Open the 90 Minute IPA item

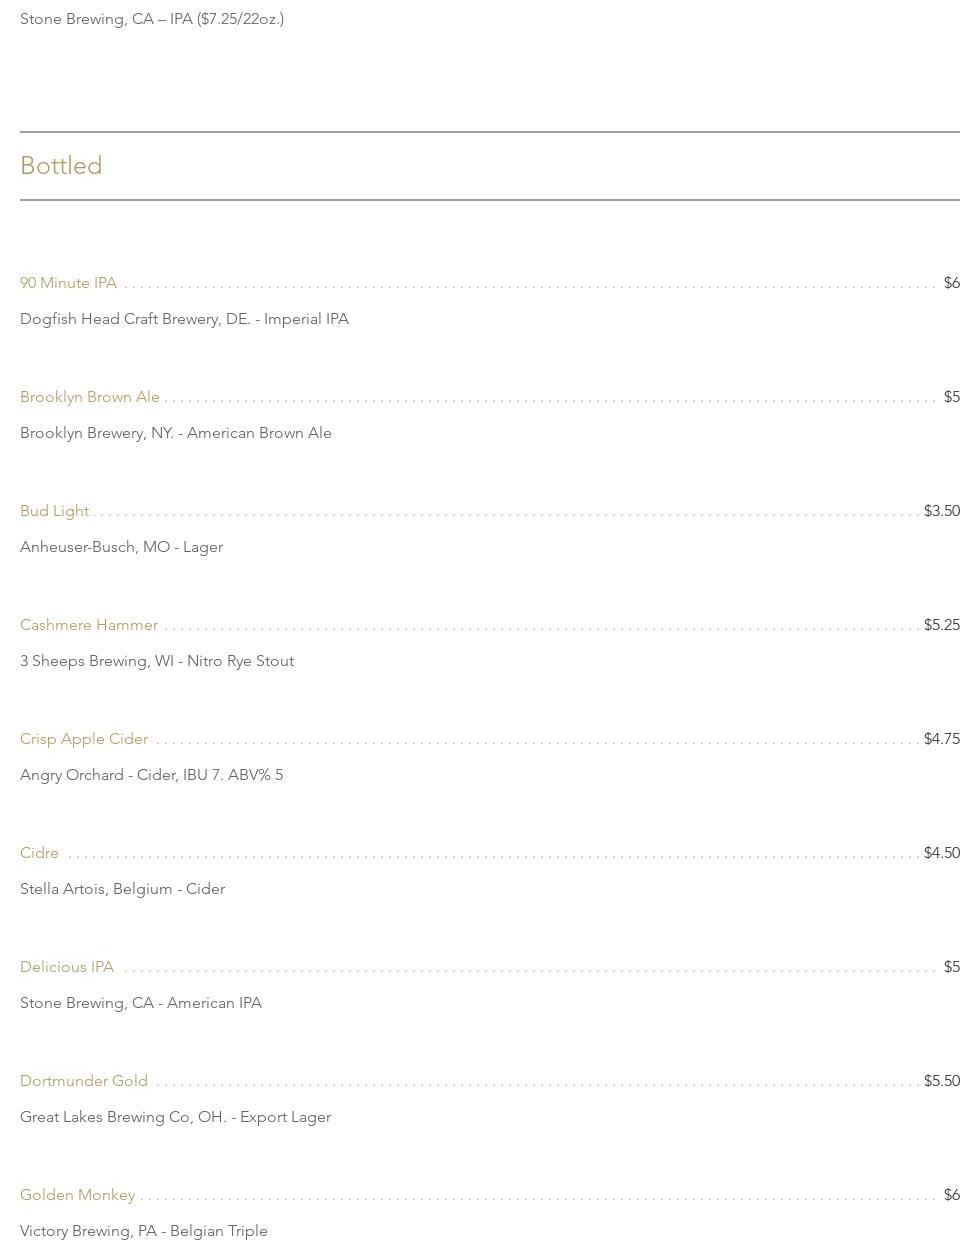68,283
